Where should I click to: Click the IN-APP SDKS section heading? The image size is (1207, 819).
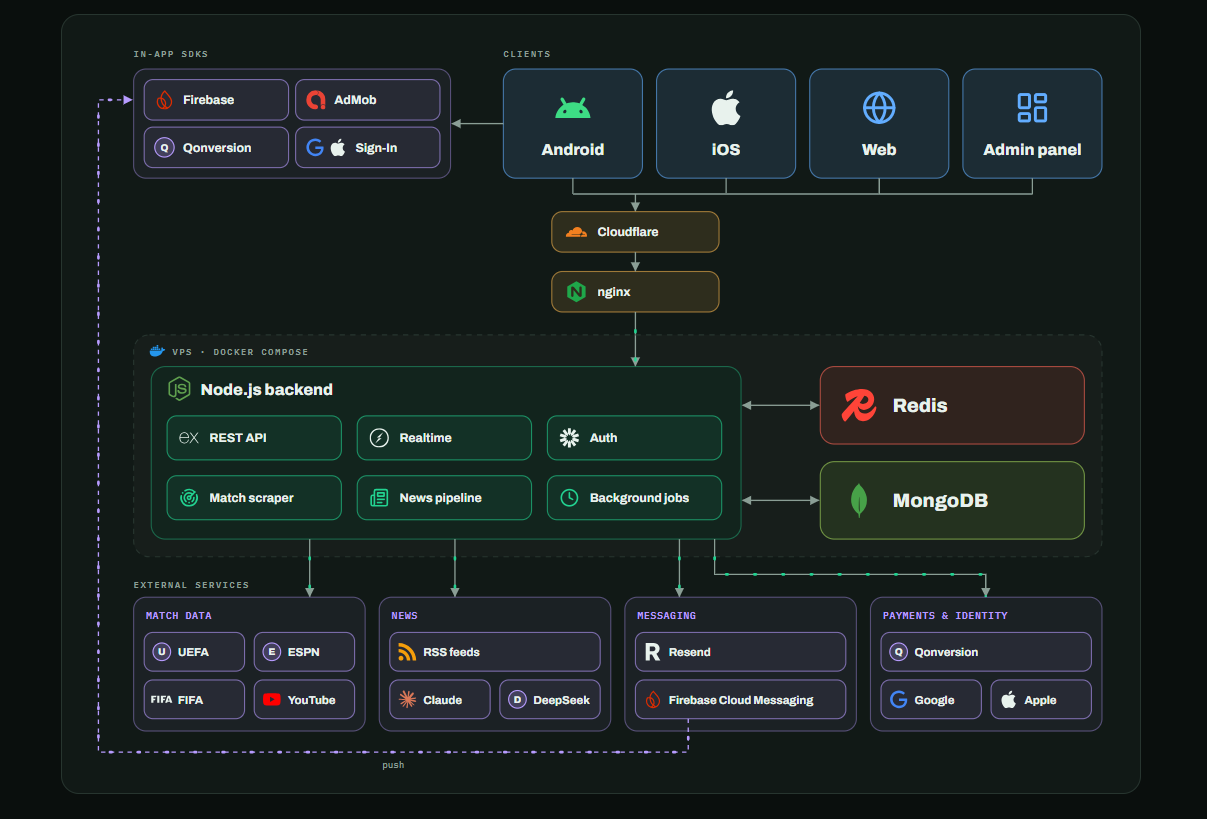[x=171, y=54]
